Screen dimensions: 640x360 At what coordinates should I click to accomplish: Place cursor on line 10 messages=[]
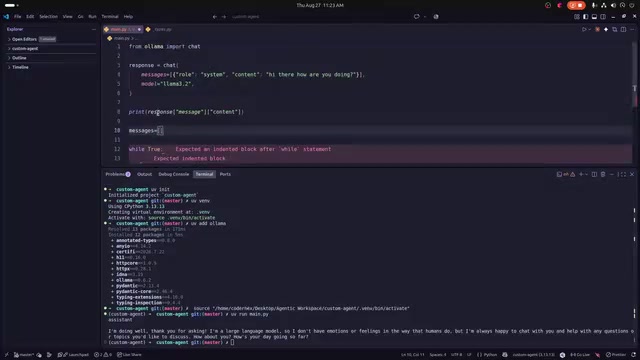pos(146,131)
